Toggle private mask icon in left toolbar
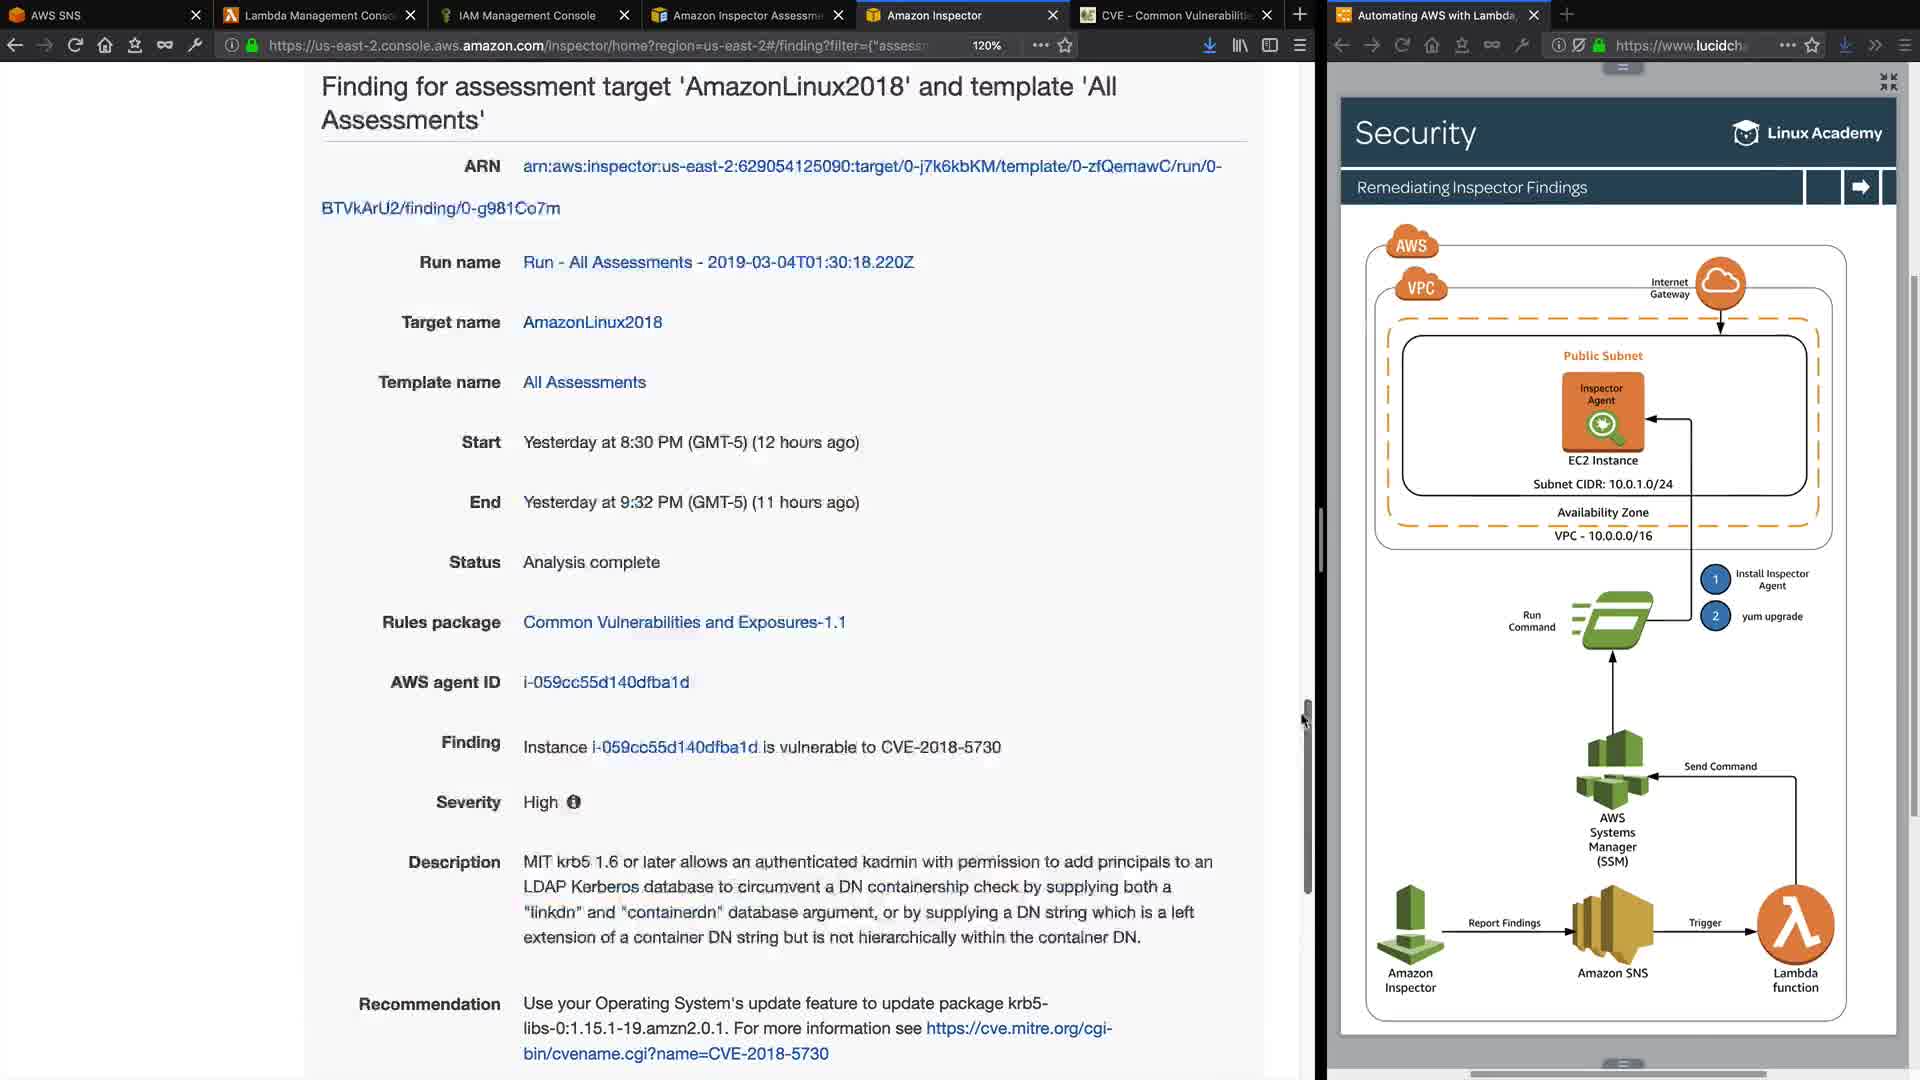 (x=165, y=45)
